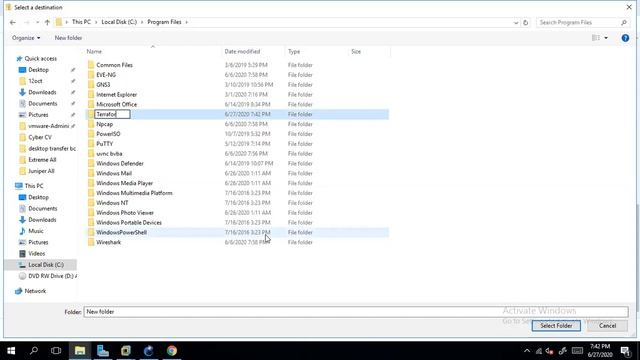Open the Help question mark icon

(x=625, y=38)
